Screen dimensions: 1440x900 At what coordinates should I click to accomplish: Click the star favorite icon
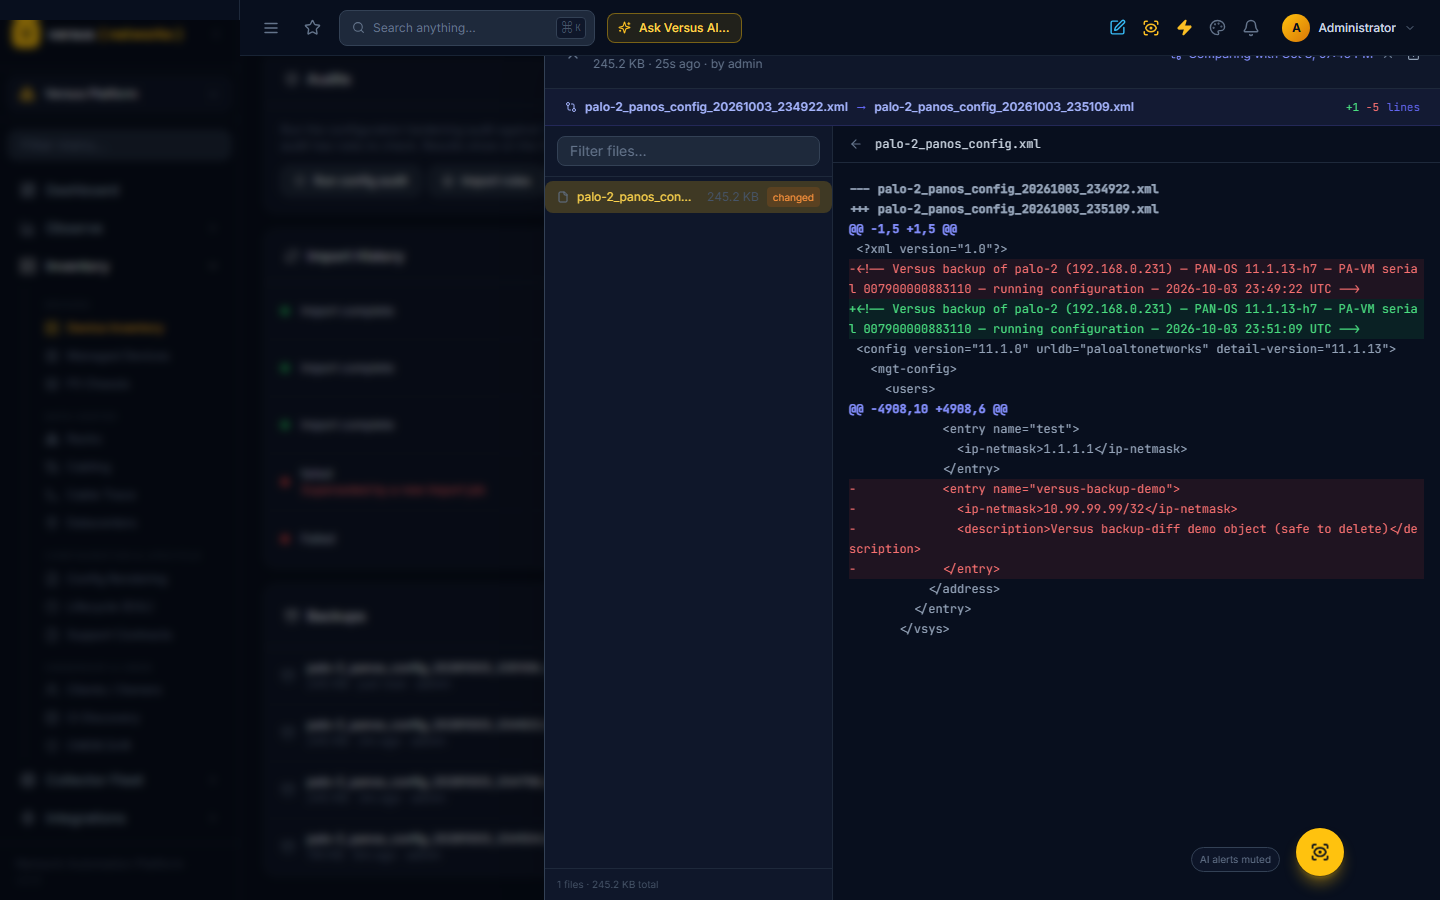click(313, 28)
